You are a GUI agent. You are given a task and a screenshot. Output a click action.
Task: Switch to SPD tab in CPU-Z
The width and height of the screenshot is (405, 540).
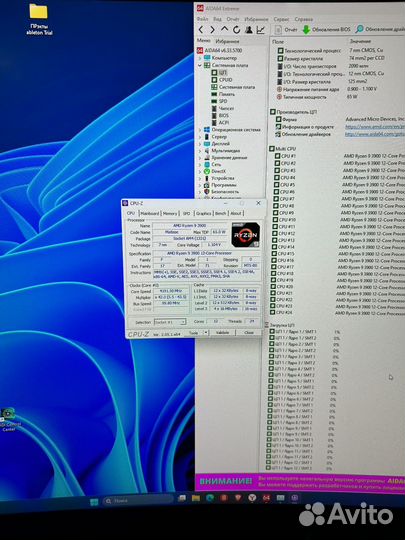pyautogui.click(x=186, y=214)
